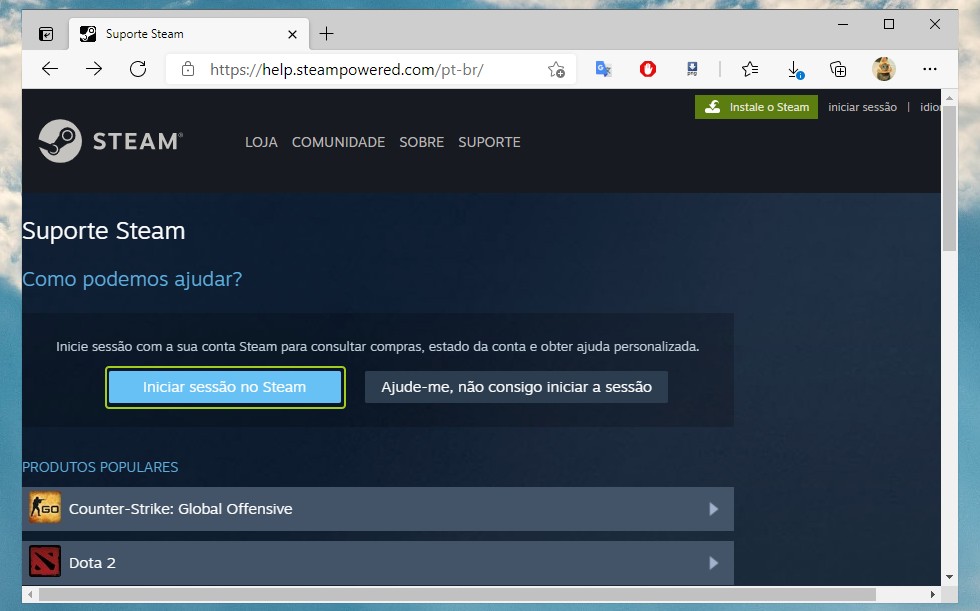Image resolution: width=980 pixels, height=611 pixels.
Task: Click the Steam logo in the header
Action: (x=110, y=141)
